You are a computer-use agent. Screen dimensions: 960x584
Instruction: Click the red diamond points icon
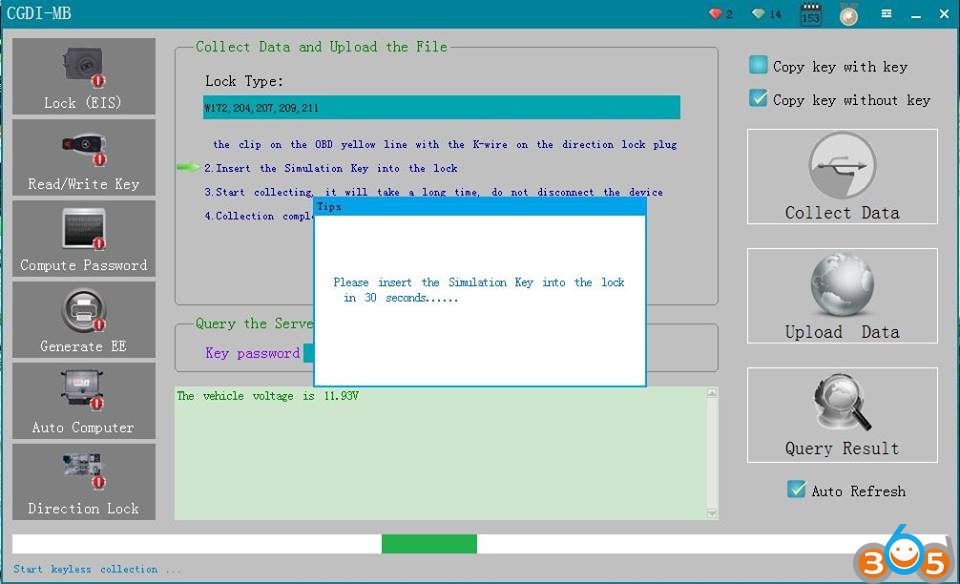[715, 14]
